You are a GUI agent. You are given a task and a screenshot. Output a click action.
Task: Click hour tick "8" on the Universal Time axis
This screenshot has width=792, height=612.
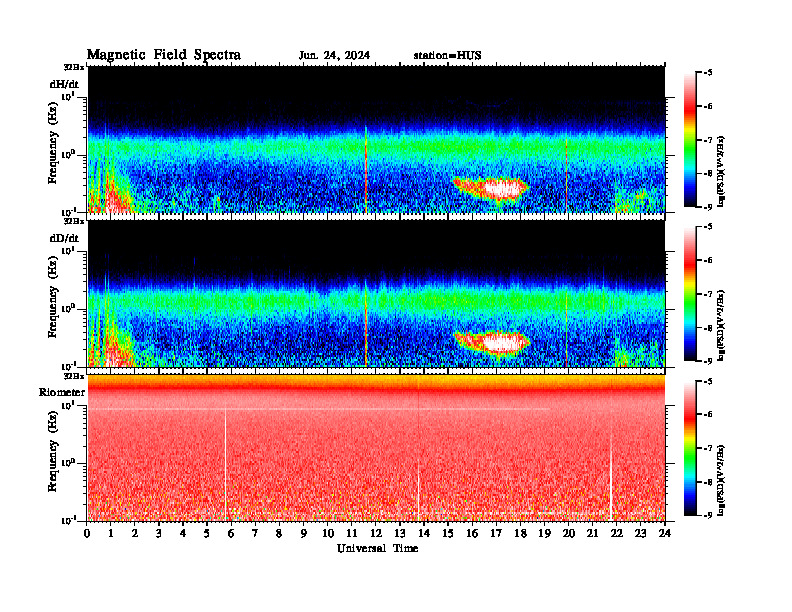coord(279,534)
